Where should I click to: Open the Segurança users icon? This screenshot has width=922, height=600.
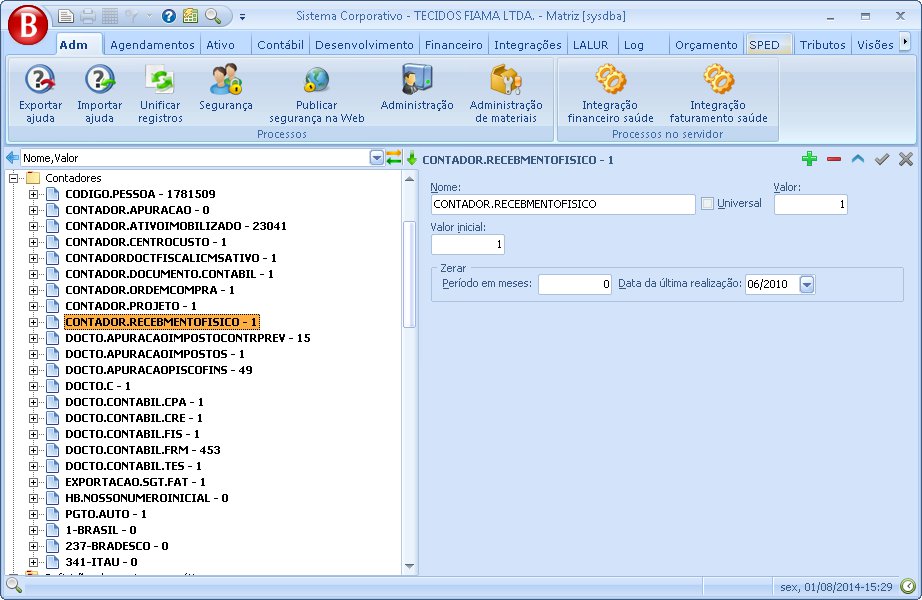tap(225, 81)
